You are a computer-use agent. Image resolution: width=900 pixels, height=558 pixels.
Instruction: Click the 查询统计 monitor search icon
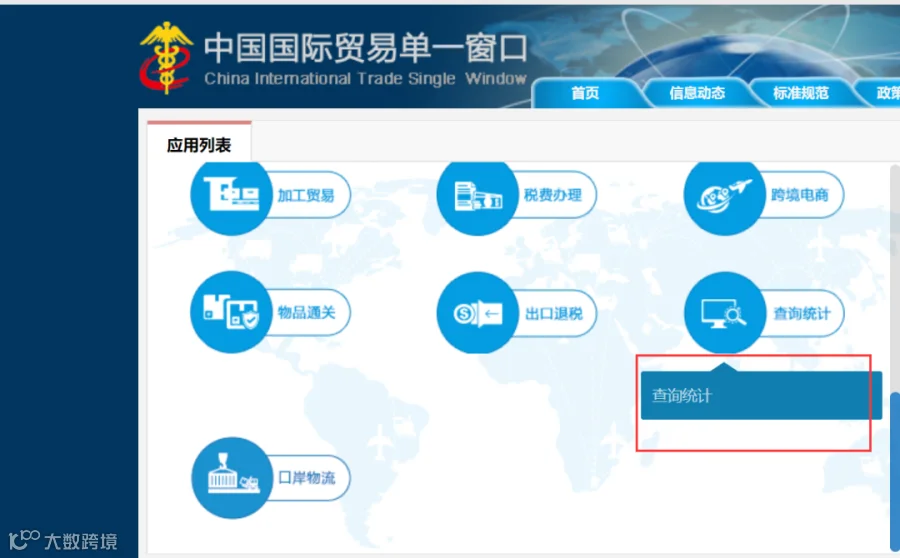[725, 313]
